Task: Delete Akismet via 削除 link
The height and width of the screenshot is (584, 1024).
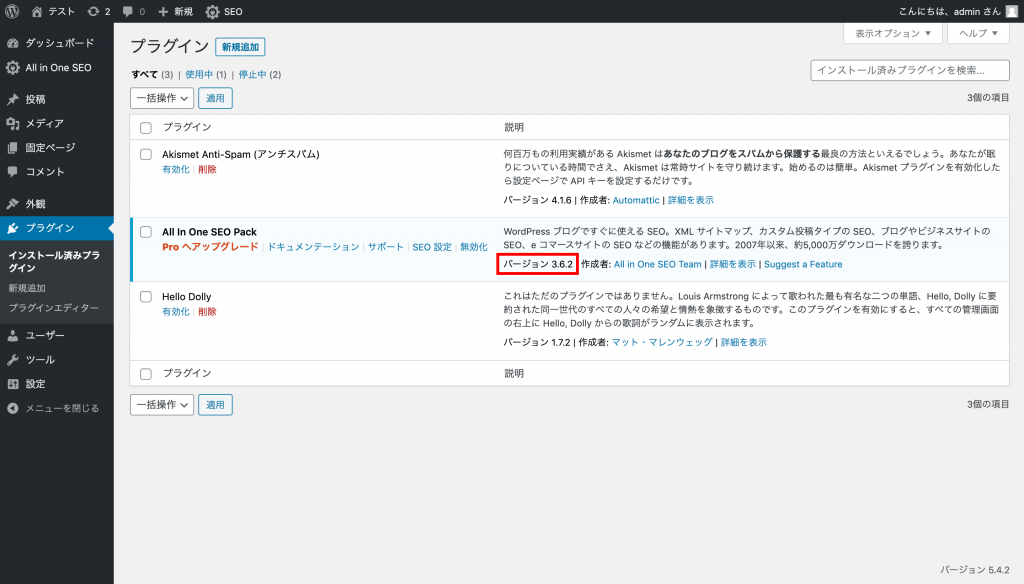Action: tap(207, 169)
